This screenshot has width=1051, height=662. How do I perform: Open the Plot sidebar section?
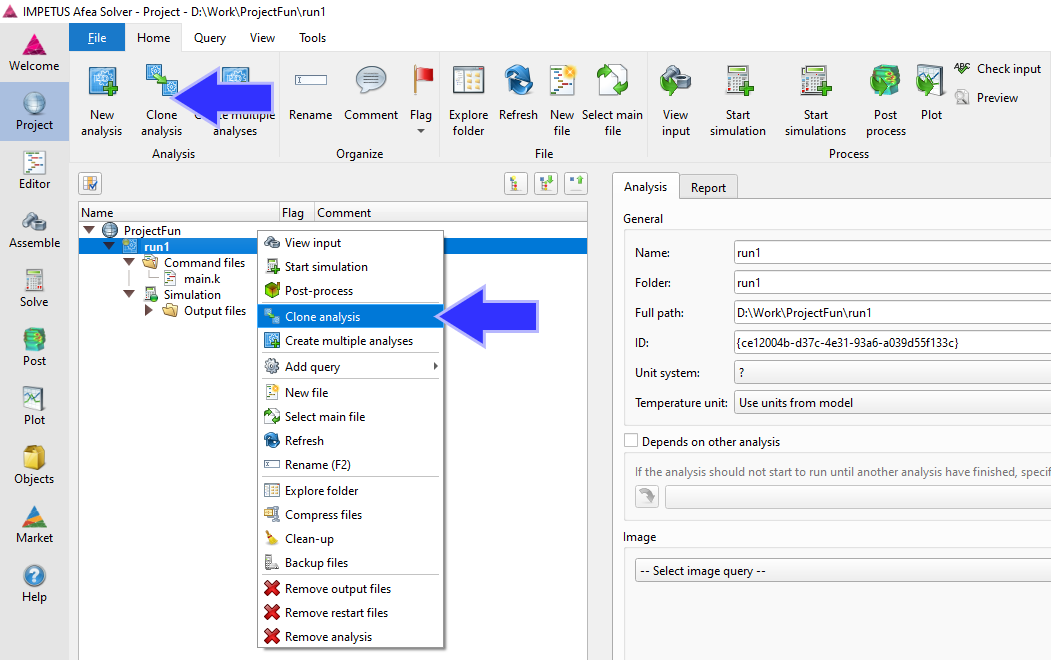[34, 406]
